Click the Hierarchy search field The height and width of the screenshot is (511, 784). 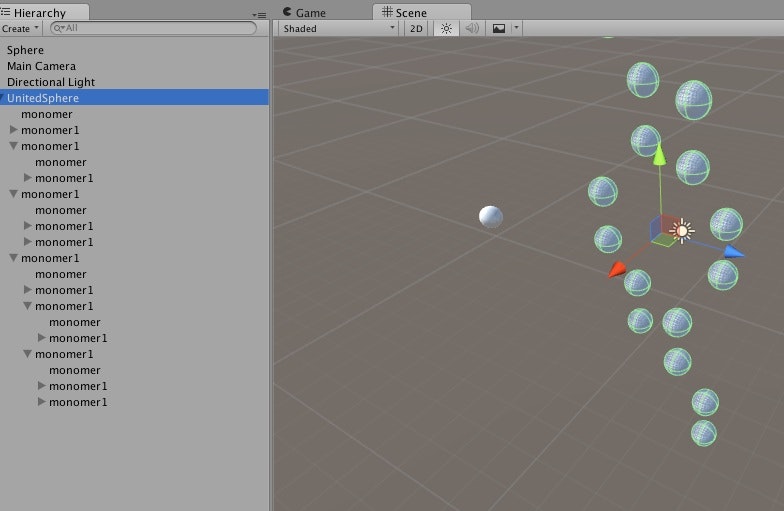tap(153, 28)
